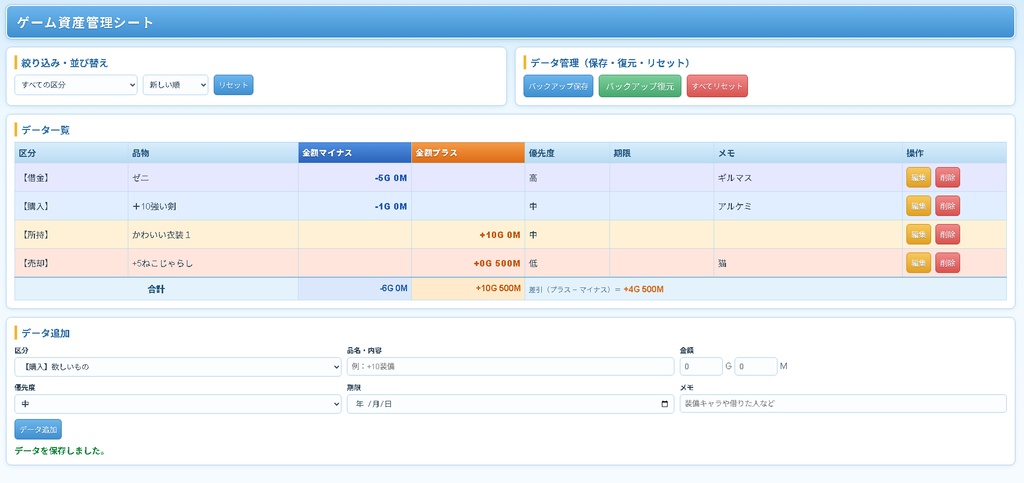Click the 金額プラス column header

pos(468,153)
